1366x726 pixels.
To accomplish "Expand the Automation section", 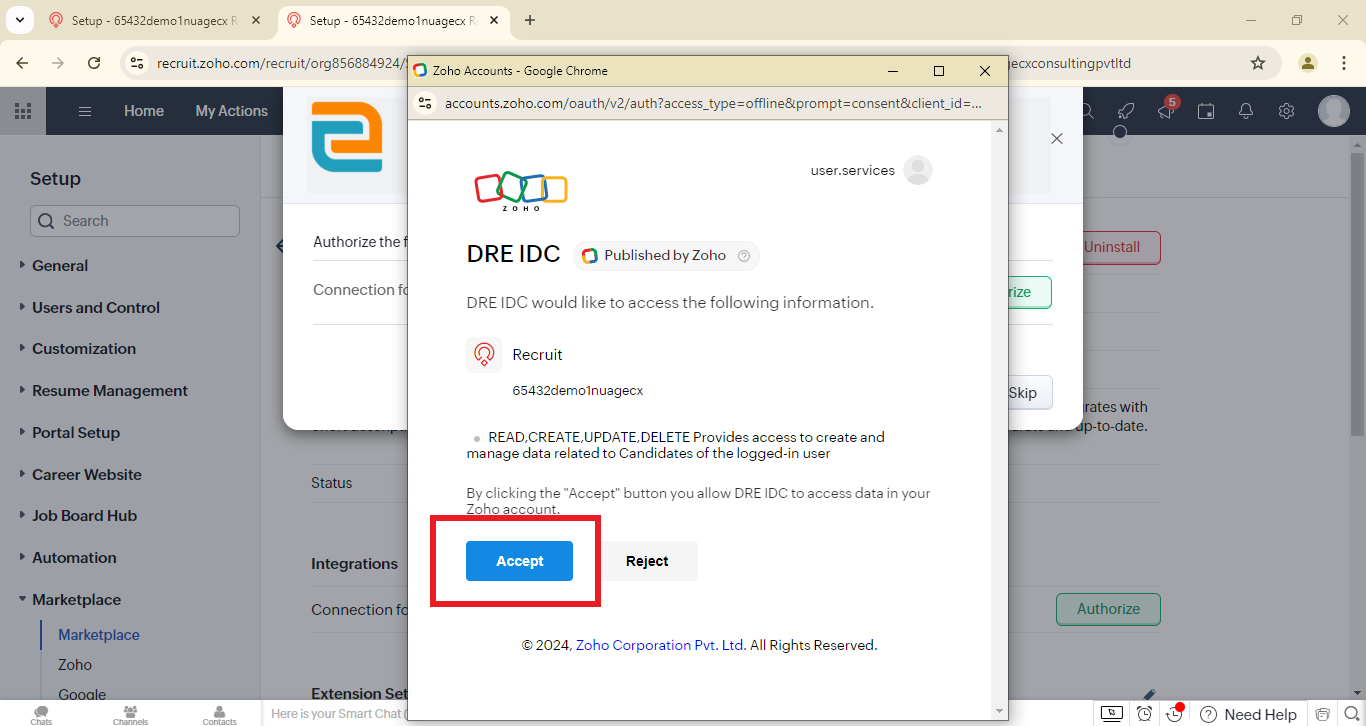I will [74, 558].
